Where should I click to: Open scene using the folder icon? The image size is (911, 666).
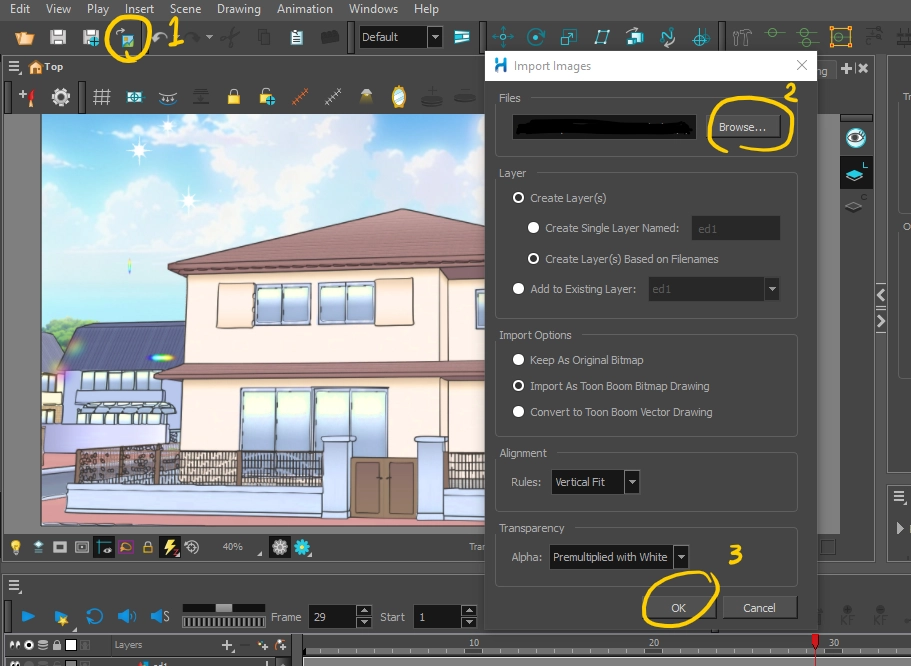coord(24,38)
